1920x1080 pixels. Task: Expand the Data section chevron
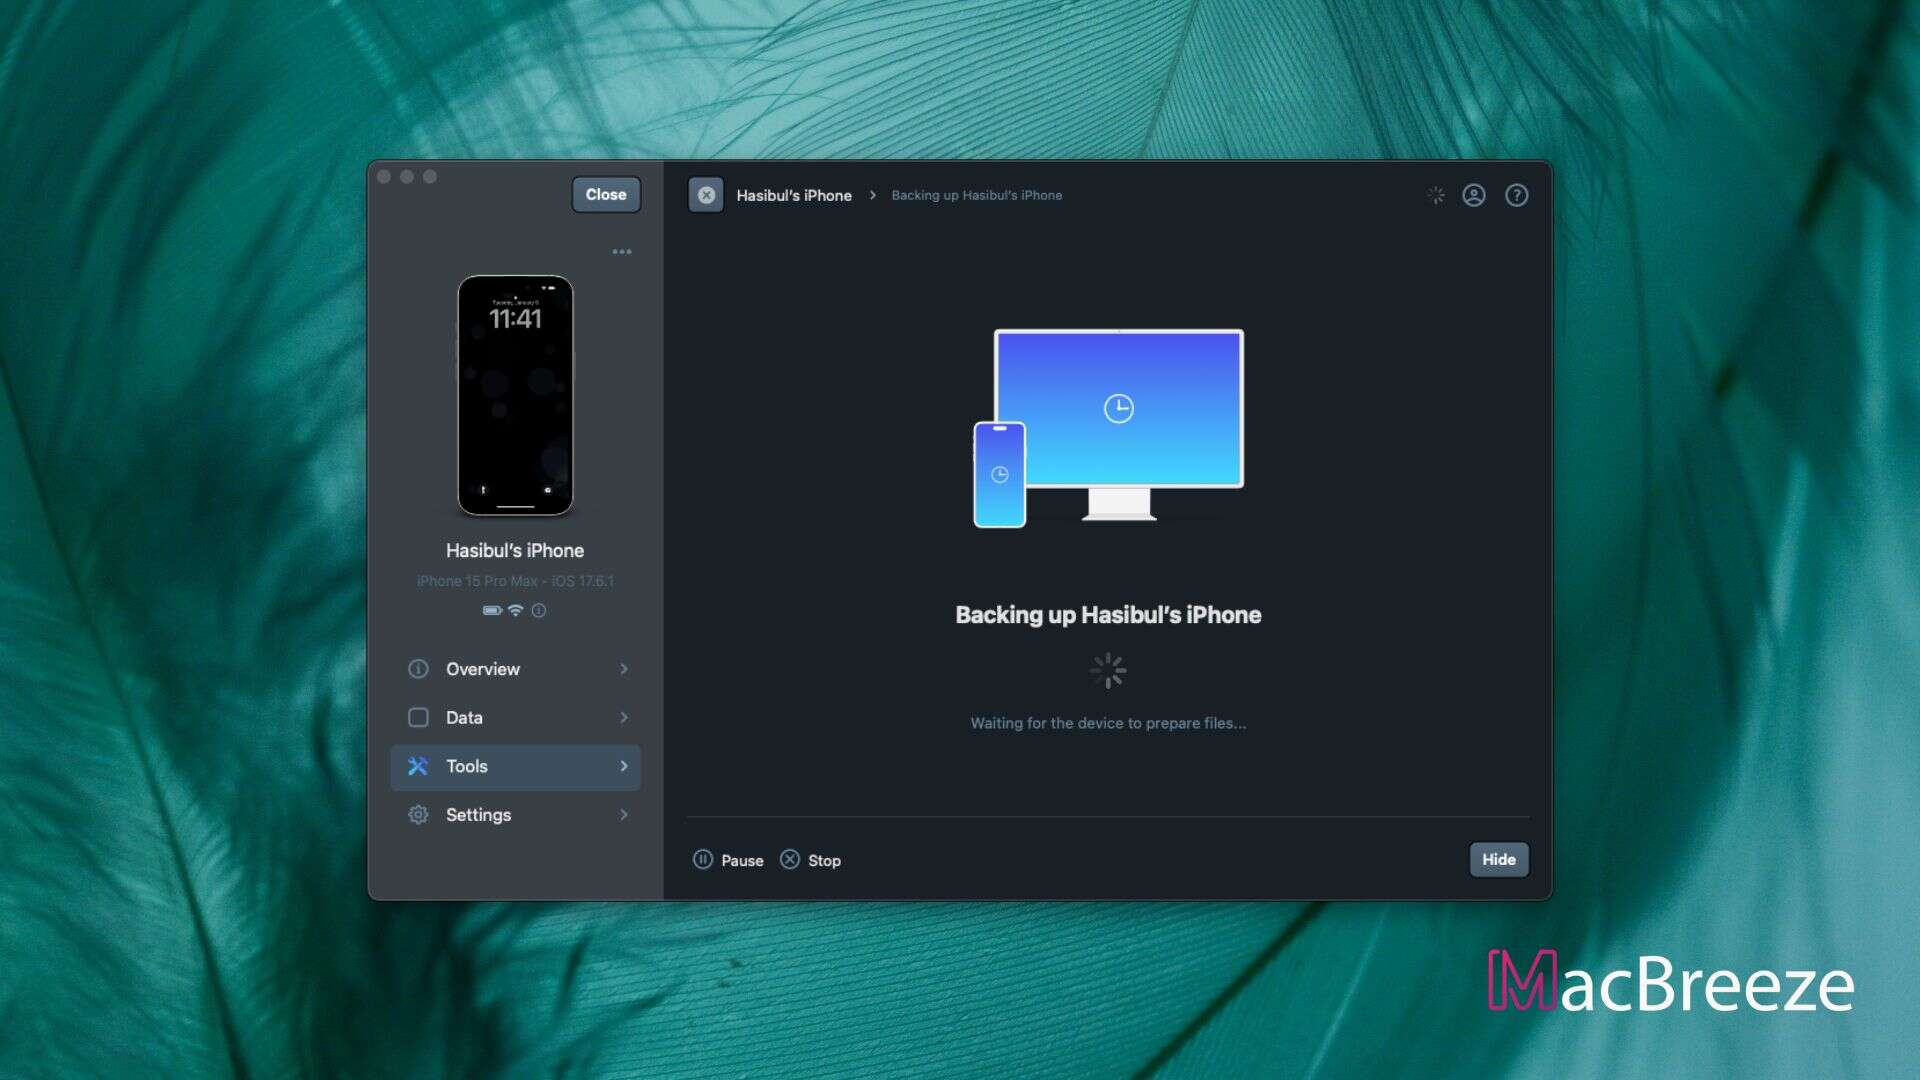click(x=624, y=718)
